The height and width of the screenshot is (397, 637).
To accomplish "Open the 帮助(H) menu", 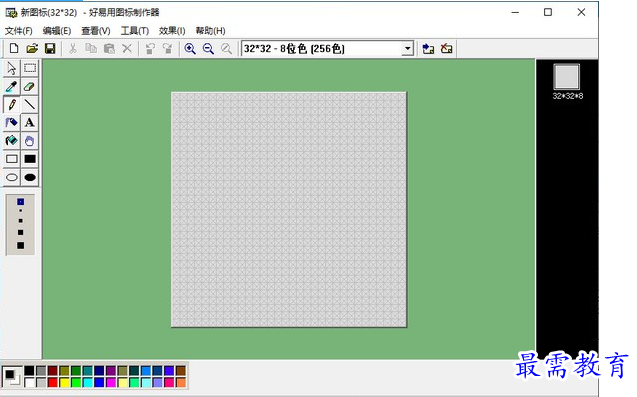I will click(210, 31).
